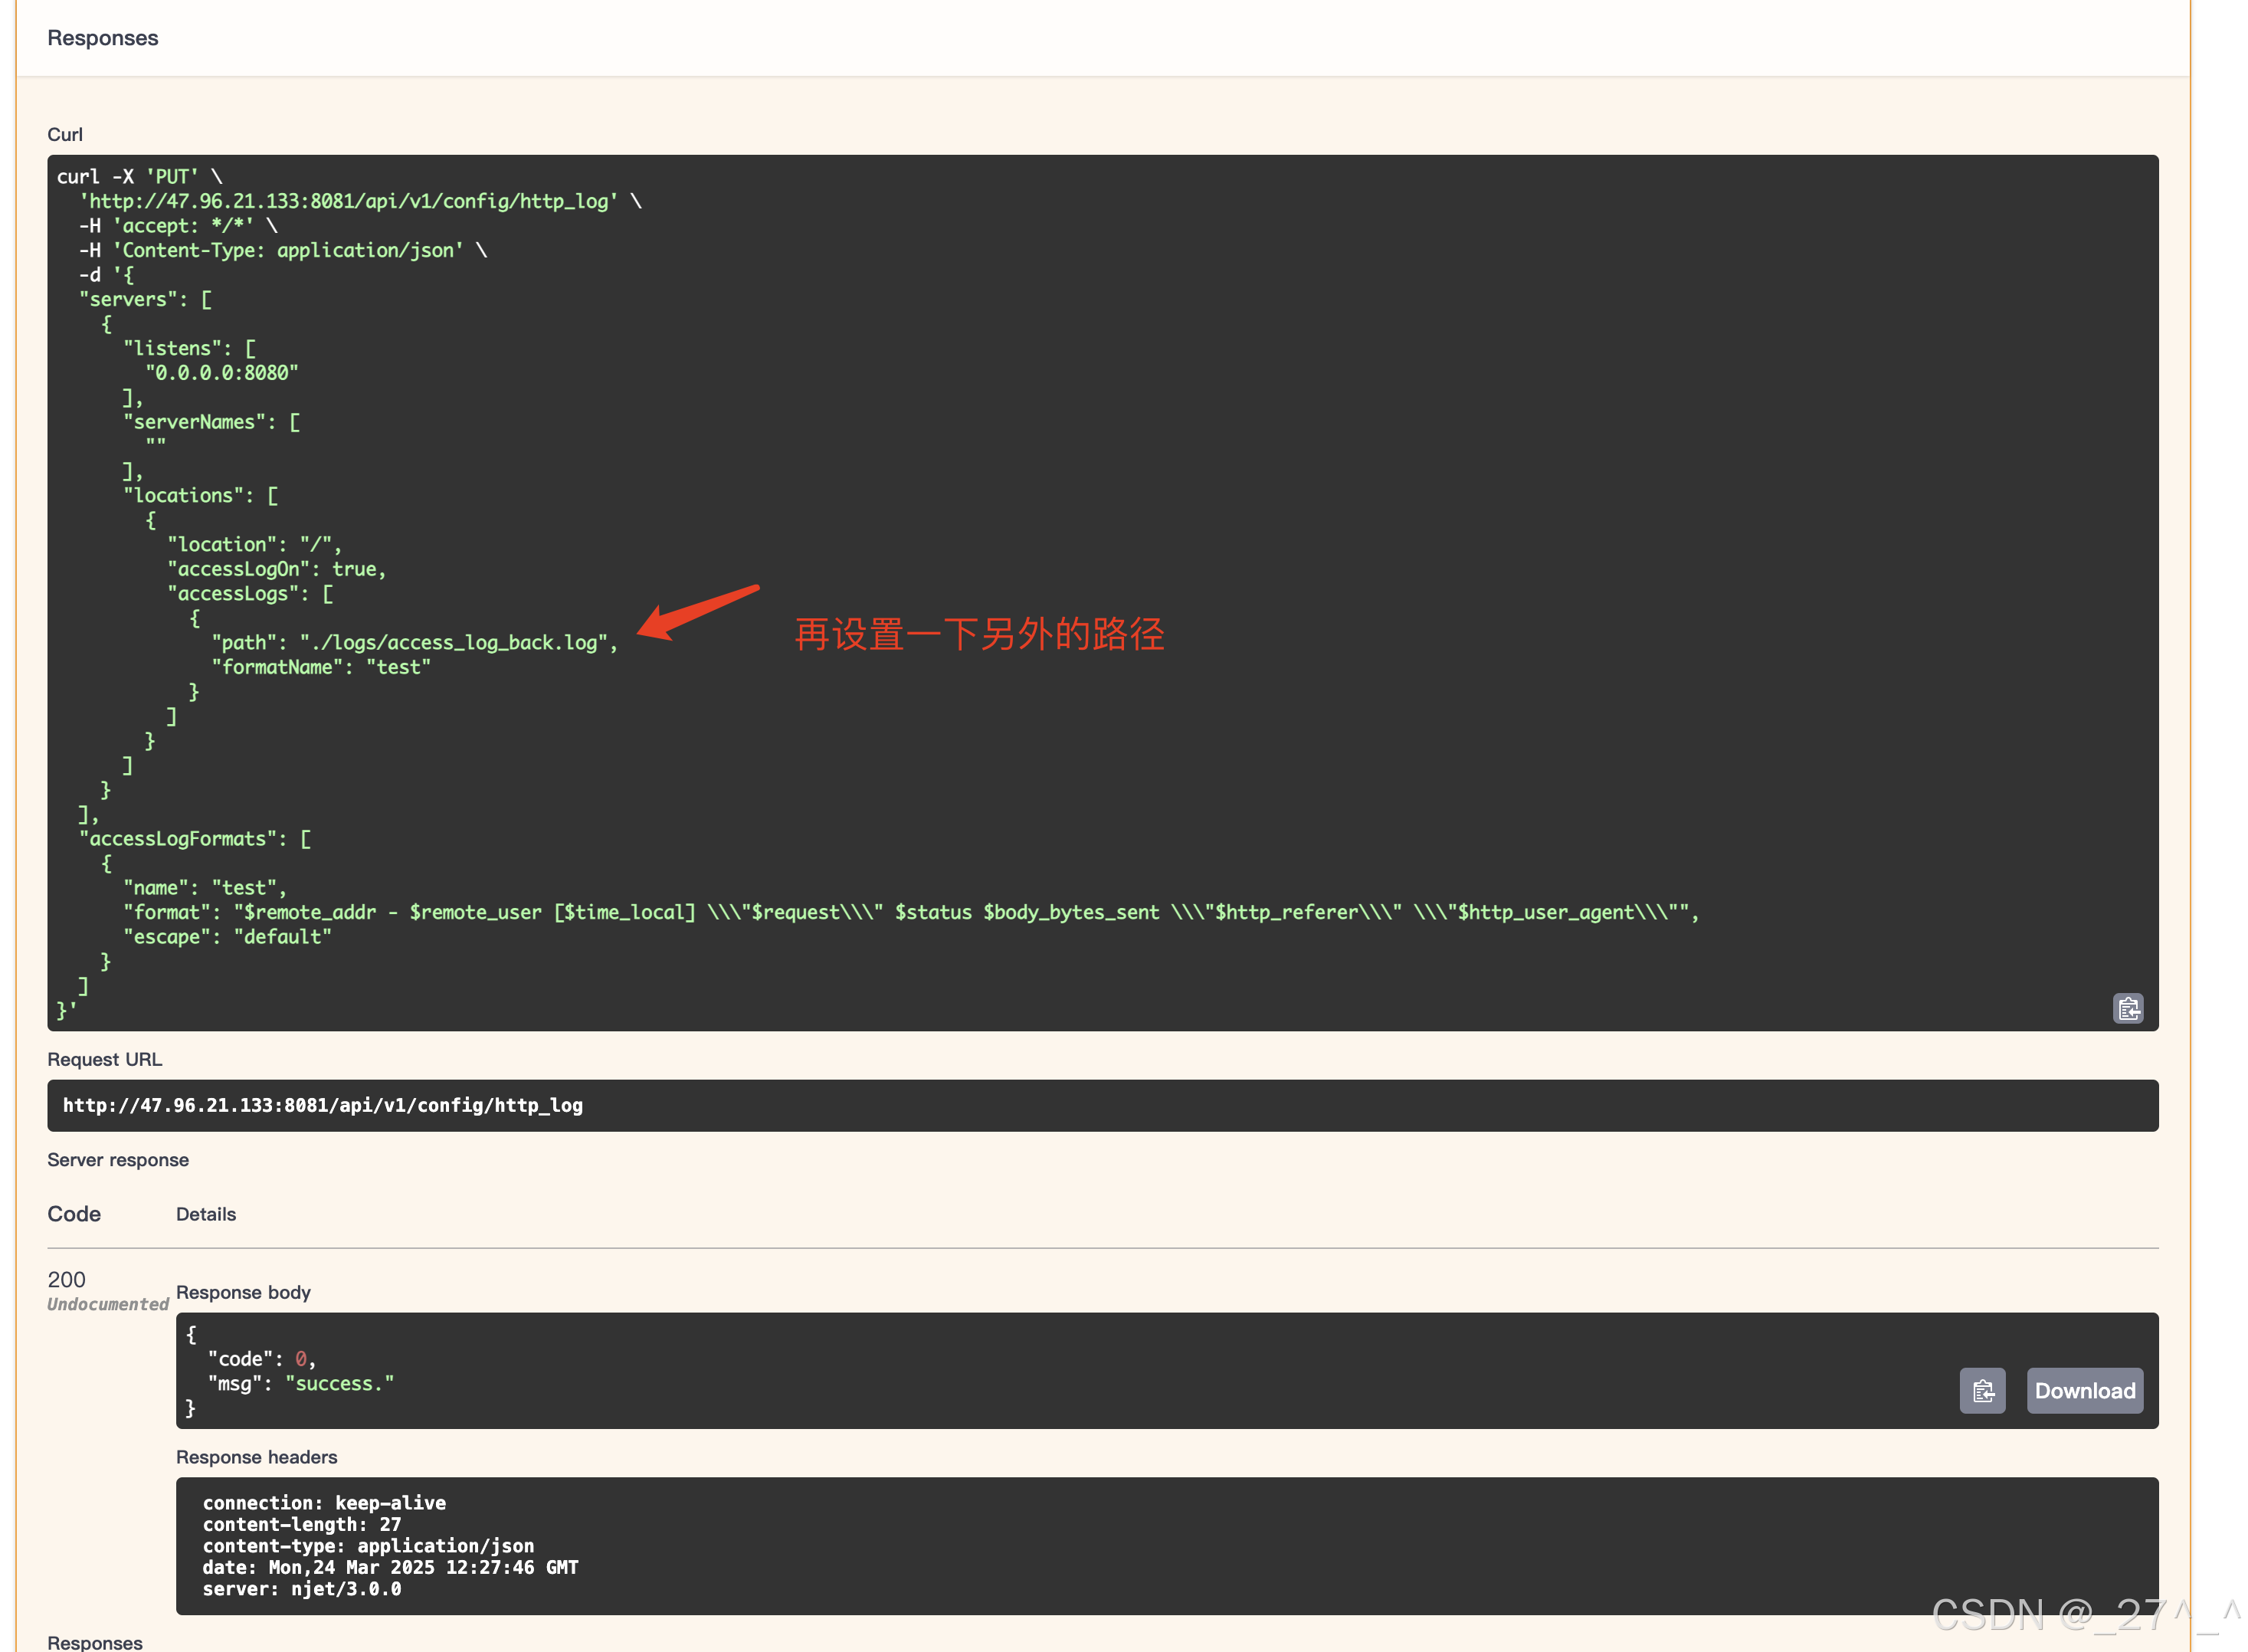Copy the response body to clipboard

pyautogui.click(x=1982, y=1390)
